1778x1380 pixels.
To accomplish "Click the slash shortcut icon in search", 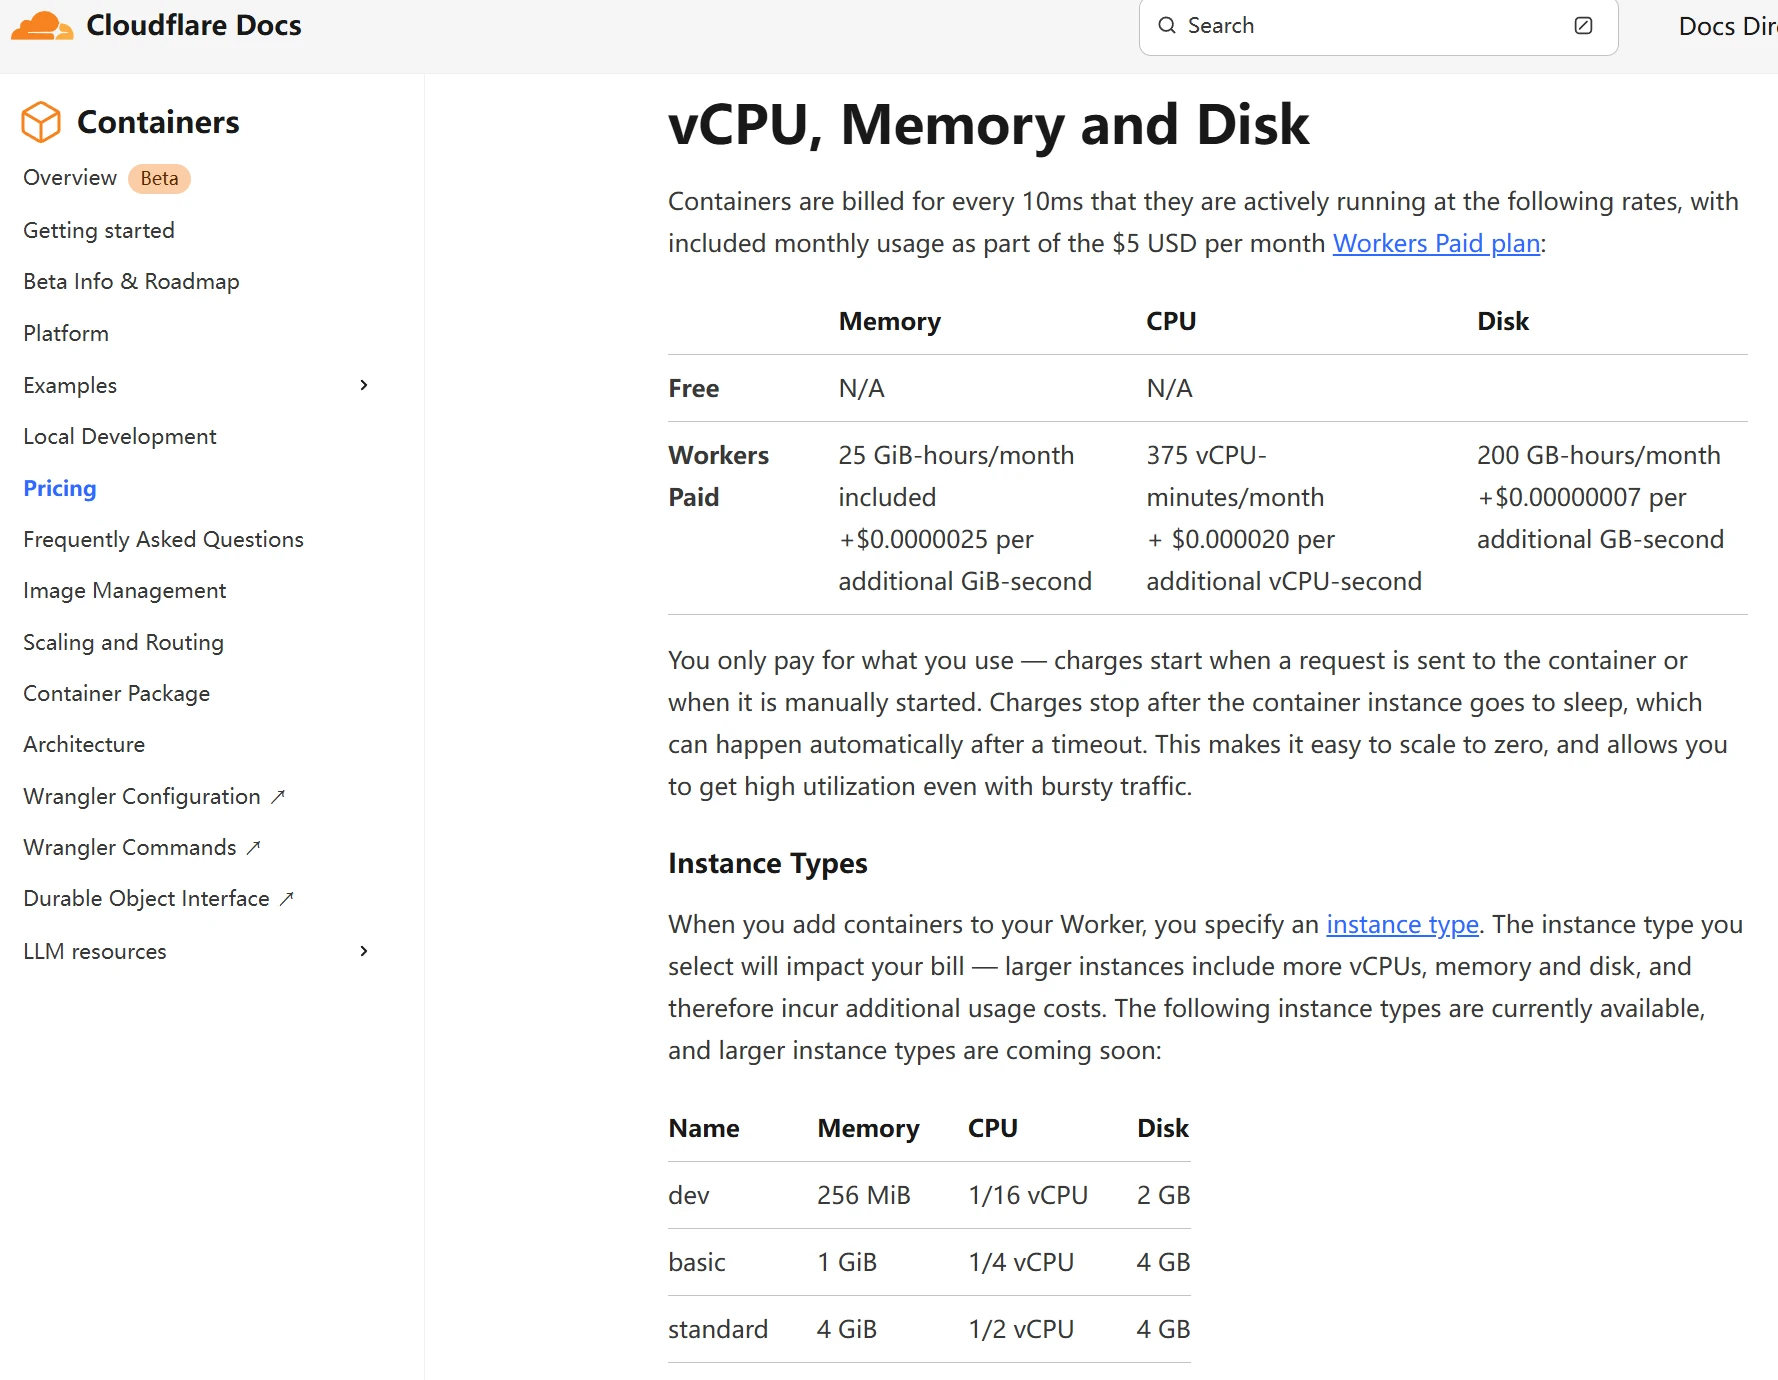I will coord(1583,26).
